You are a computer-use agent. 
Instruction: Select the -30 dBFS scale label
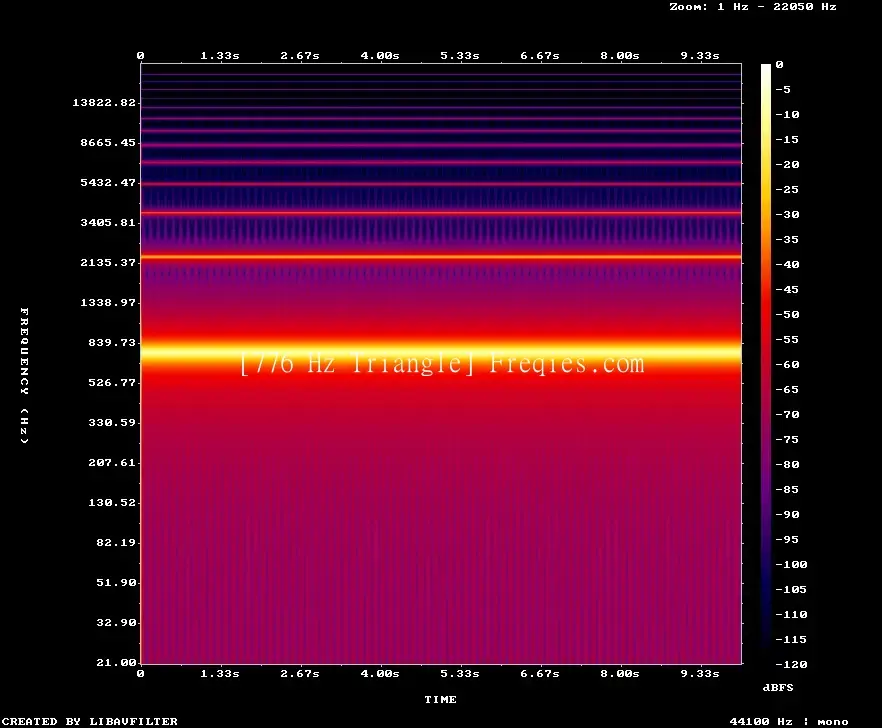(787, 214)
